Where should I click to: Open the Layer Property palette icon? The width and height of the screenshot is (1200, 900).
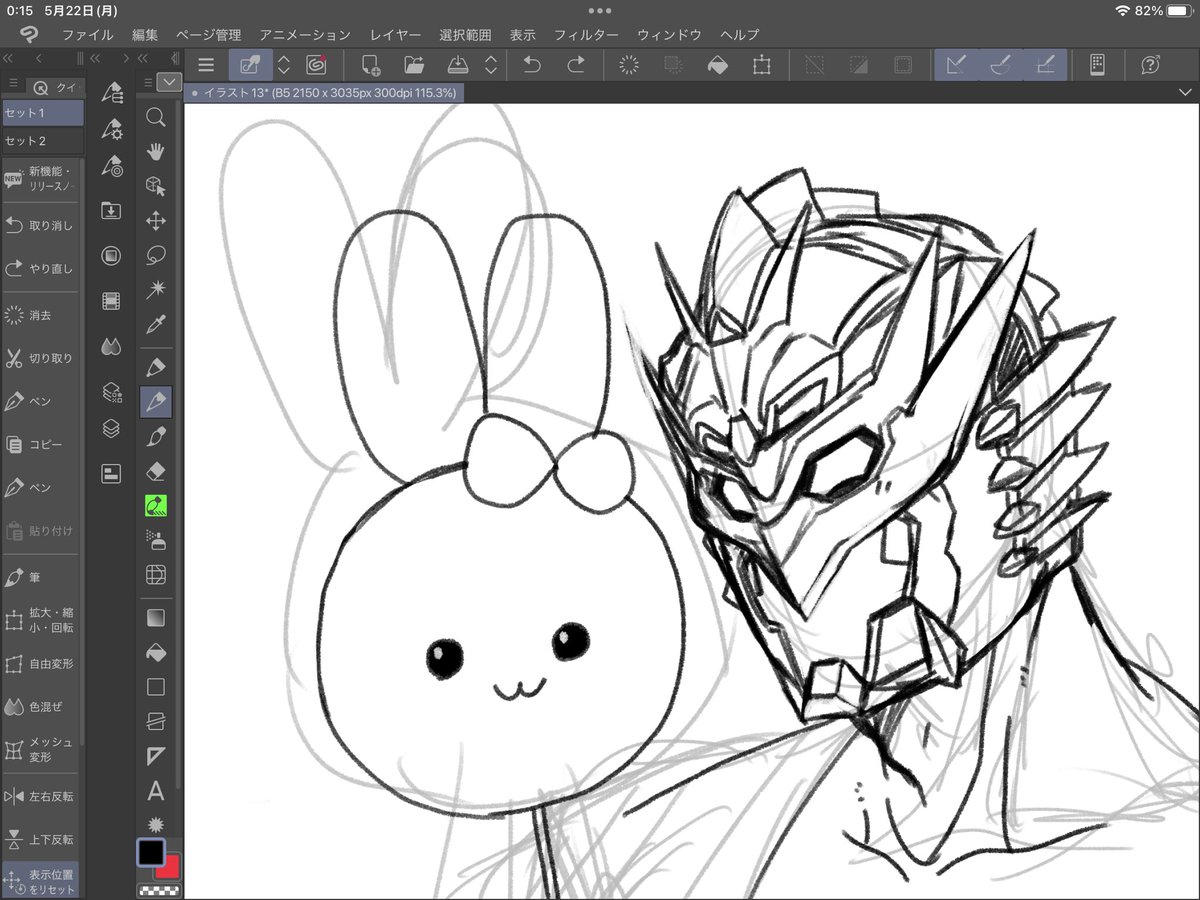tap(112, 393)
